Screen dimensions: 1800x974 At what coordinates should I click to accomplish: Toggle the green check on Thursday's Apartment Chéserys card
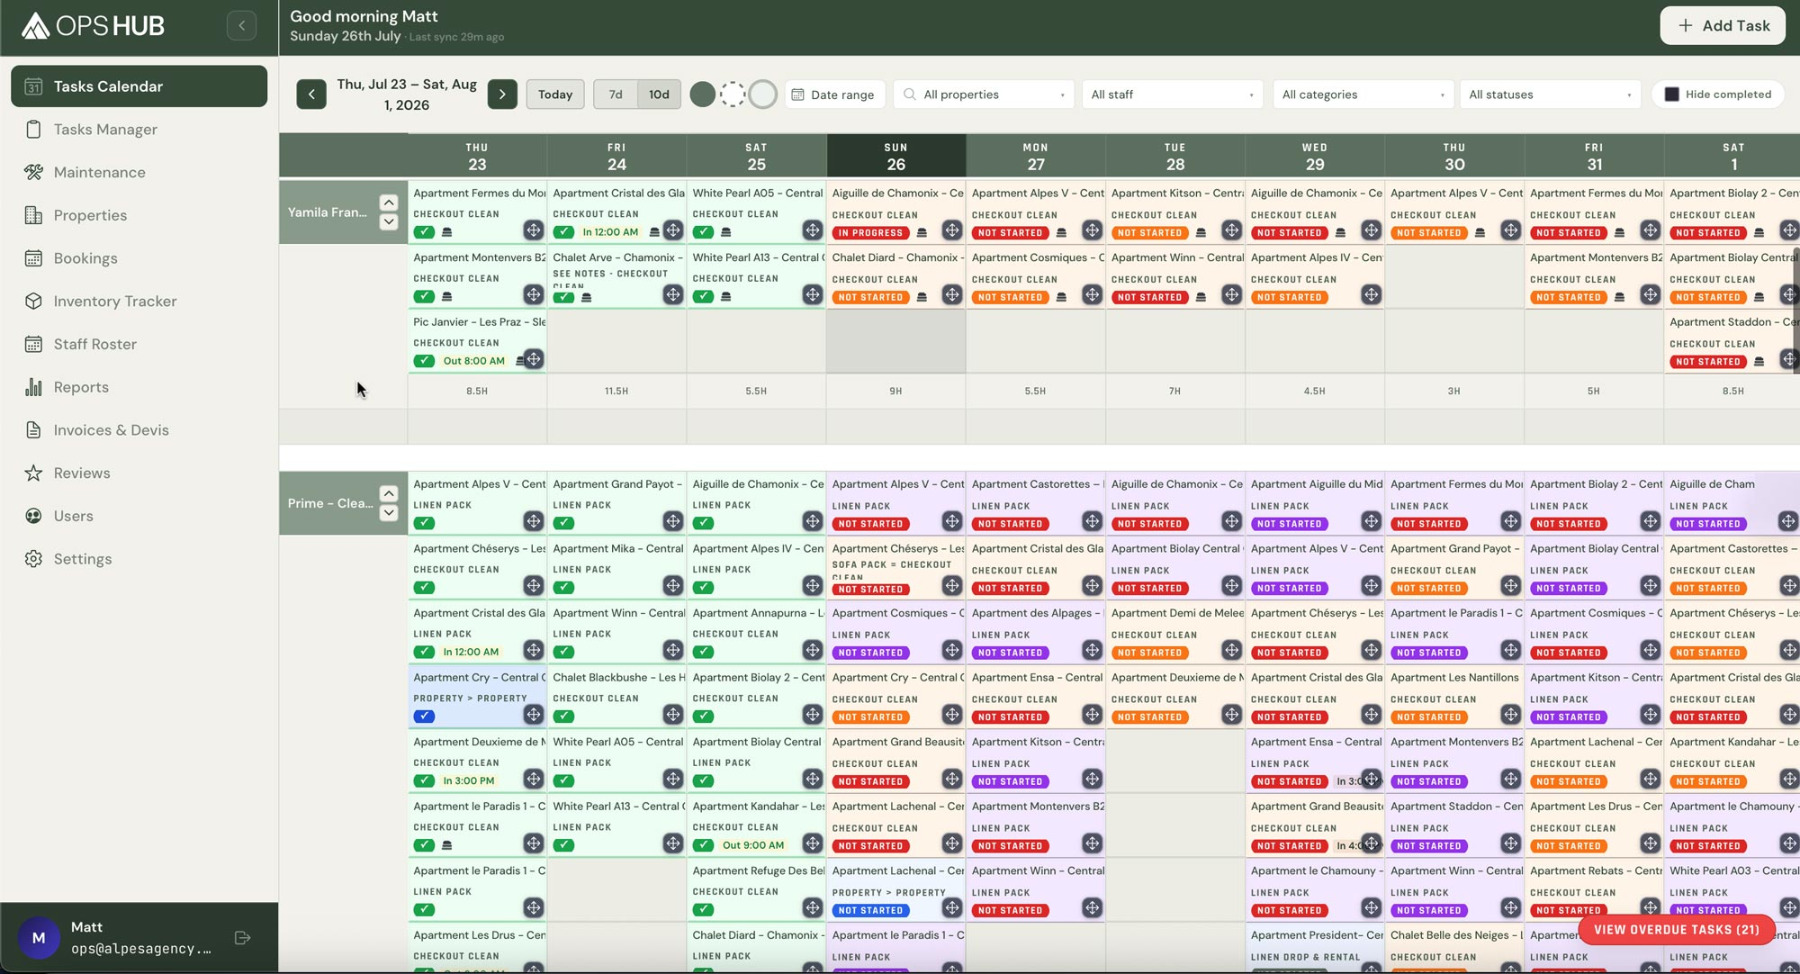point(424,587)
